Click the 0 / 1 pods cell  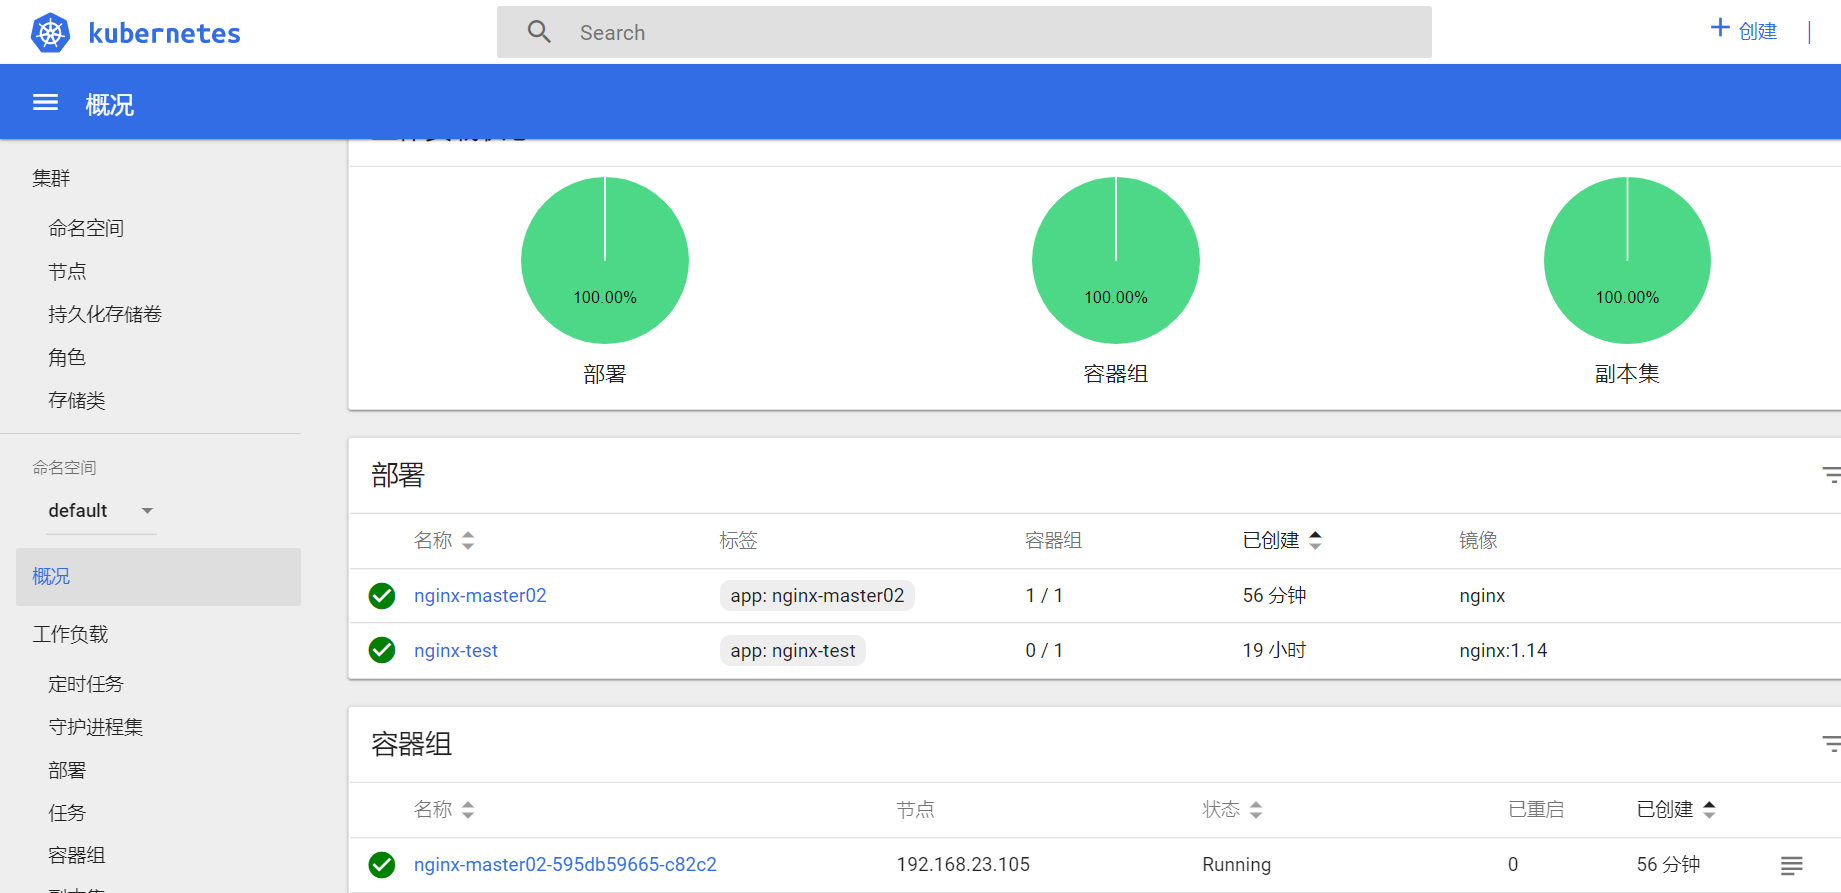pos(1044,651)
